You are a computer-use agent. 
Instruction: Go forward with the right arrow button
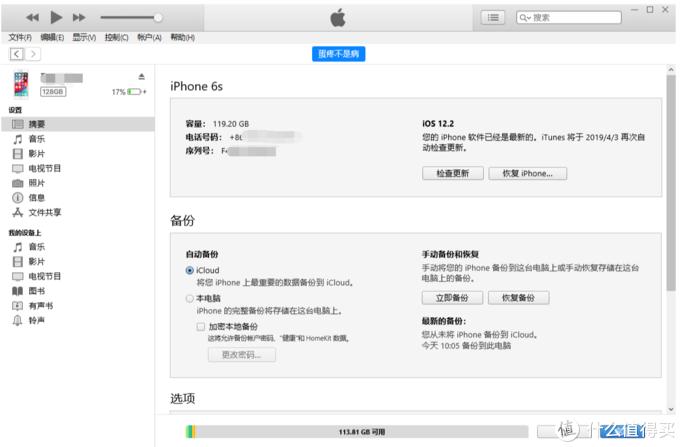(33, 54)
